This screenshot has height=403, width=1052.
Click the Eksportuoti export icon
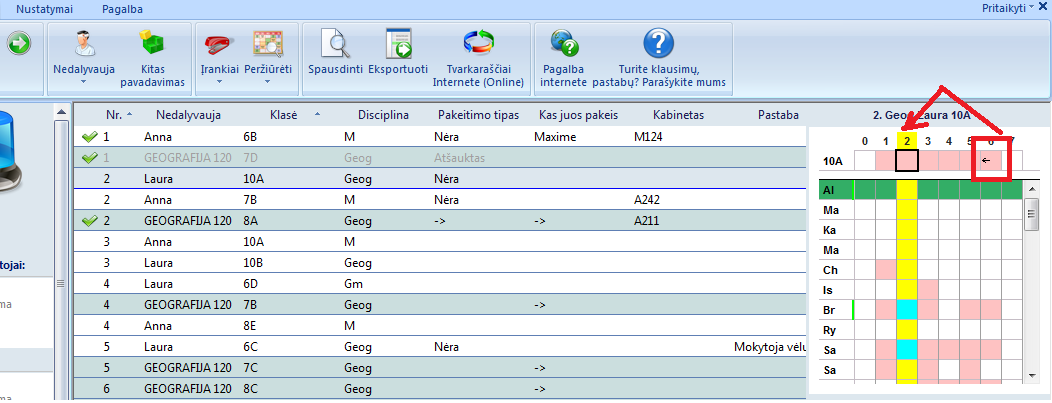click(x=398, y=44)
